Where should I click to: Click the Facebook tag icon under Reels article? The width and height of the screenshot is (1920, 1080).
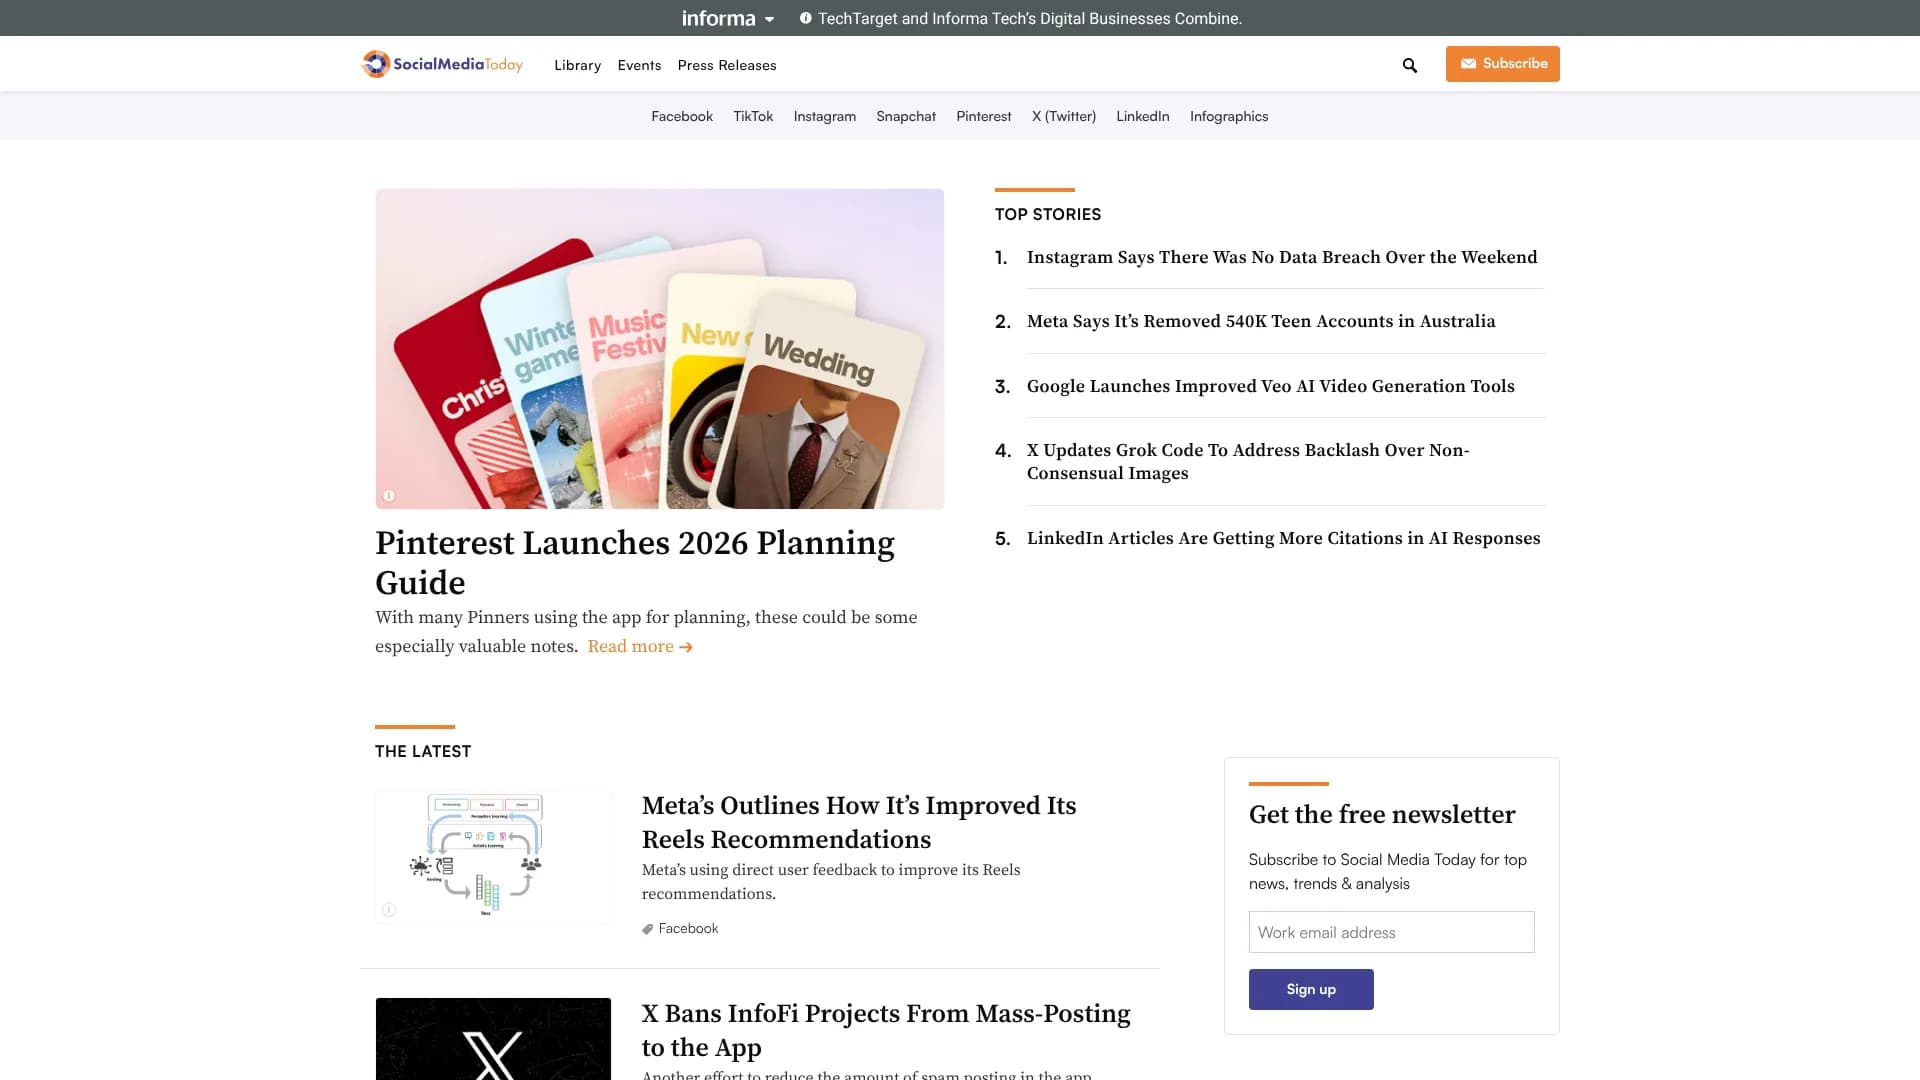[648, 929]
